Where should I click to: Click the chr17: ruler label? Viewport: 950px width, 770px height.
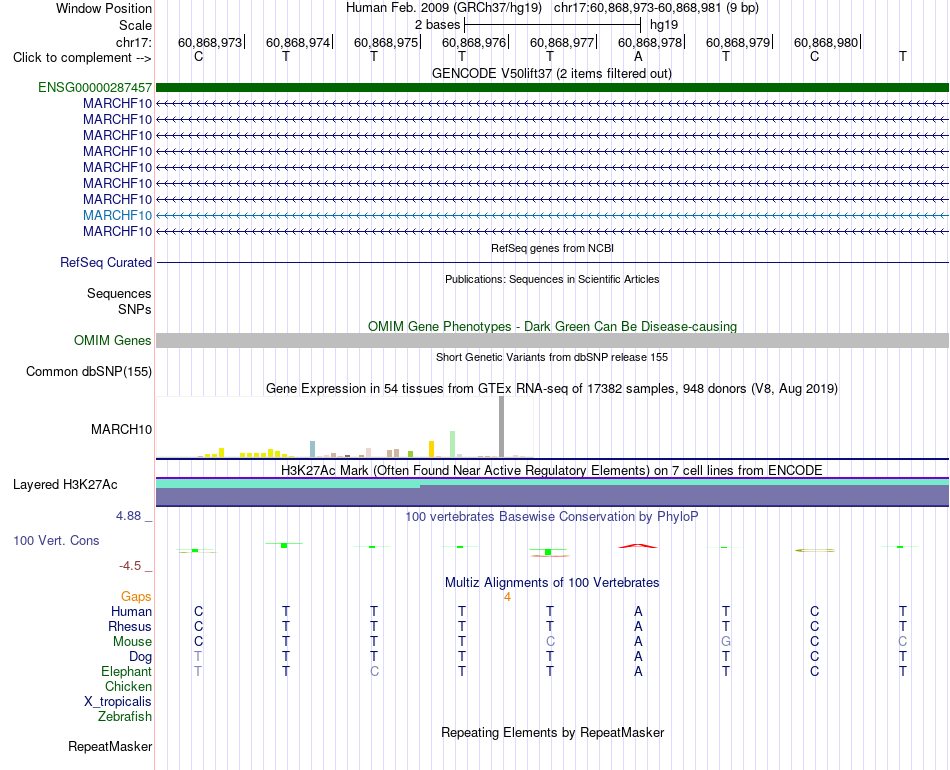[x=134, y=42]
